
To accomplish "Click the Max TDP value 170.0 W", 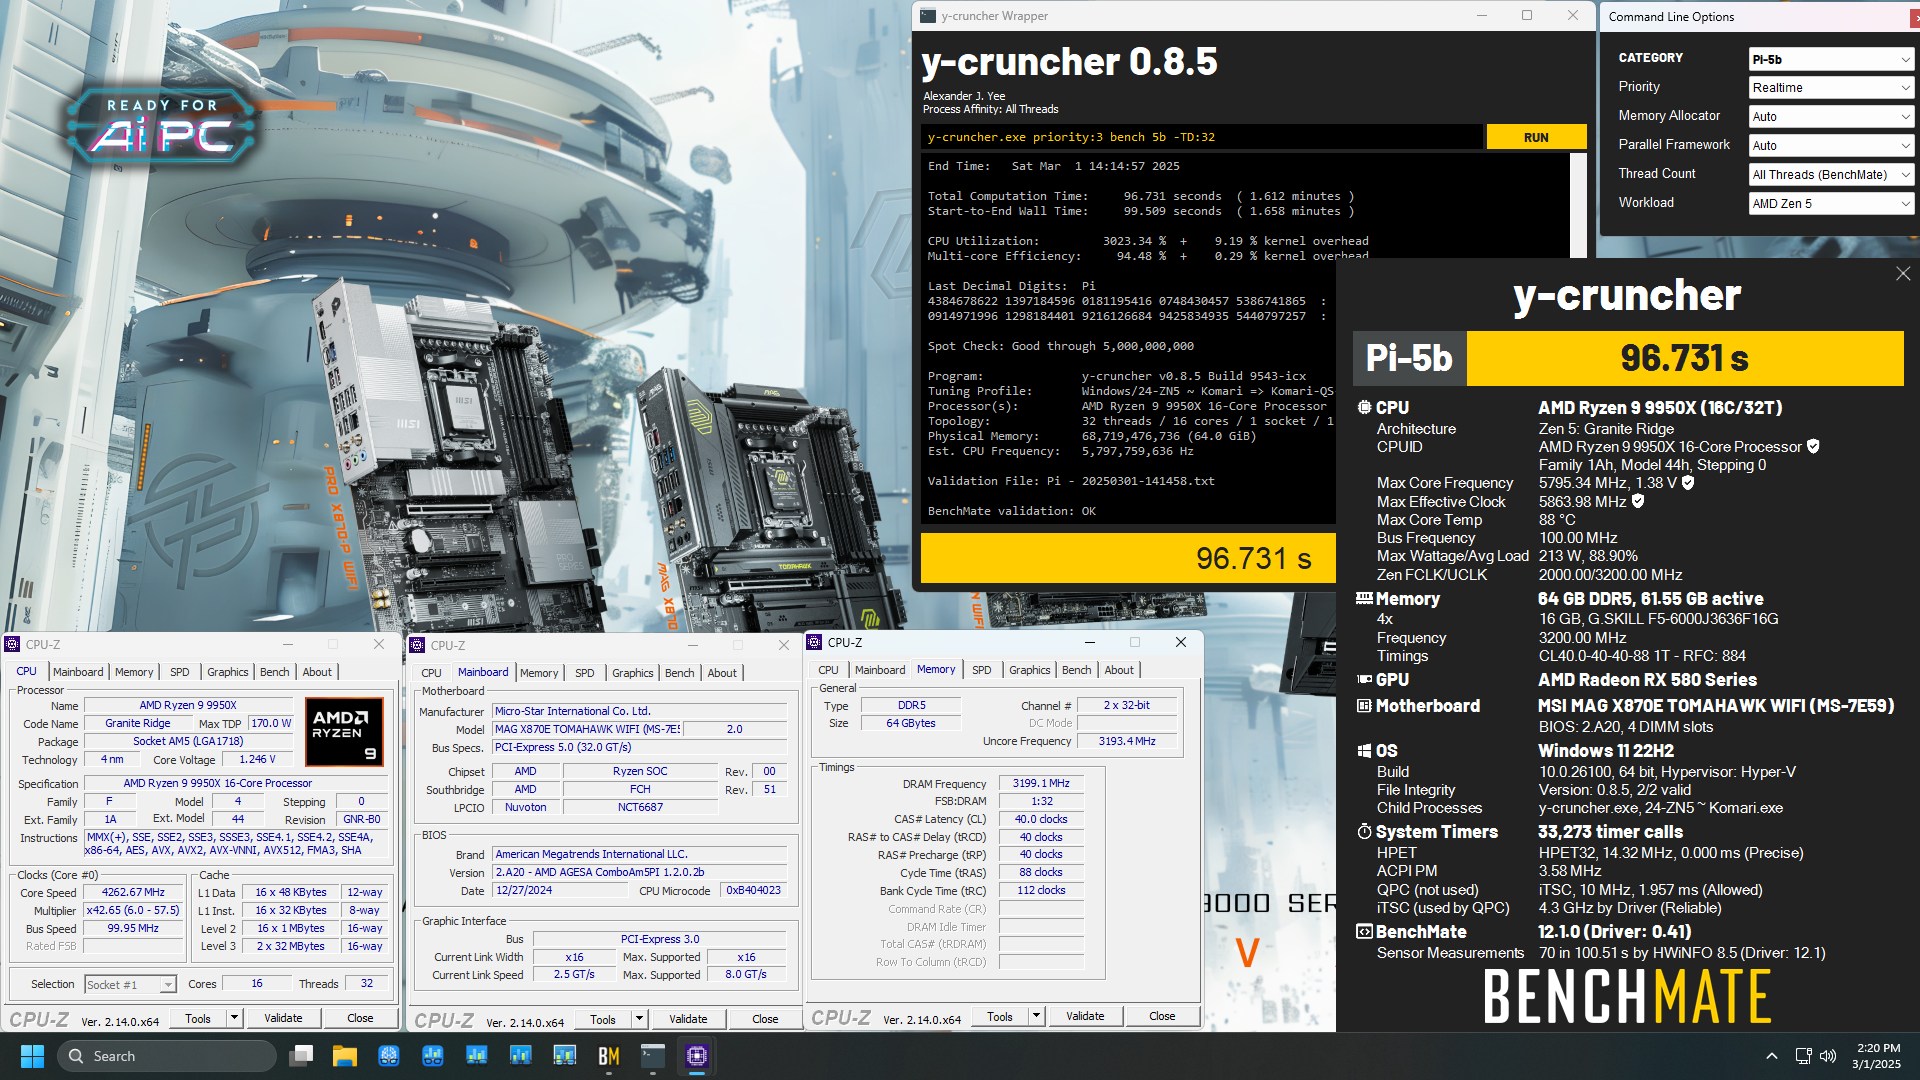I will point(271,723).
